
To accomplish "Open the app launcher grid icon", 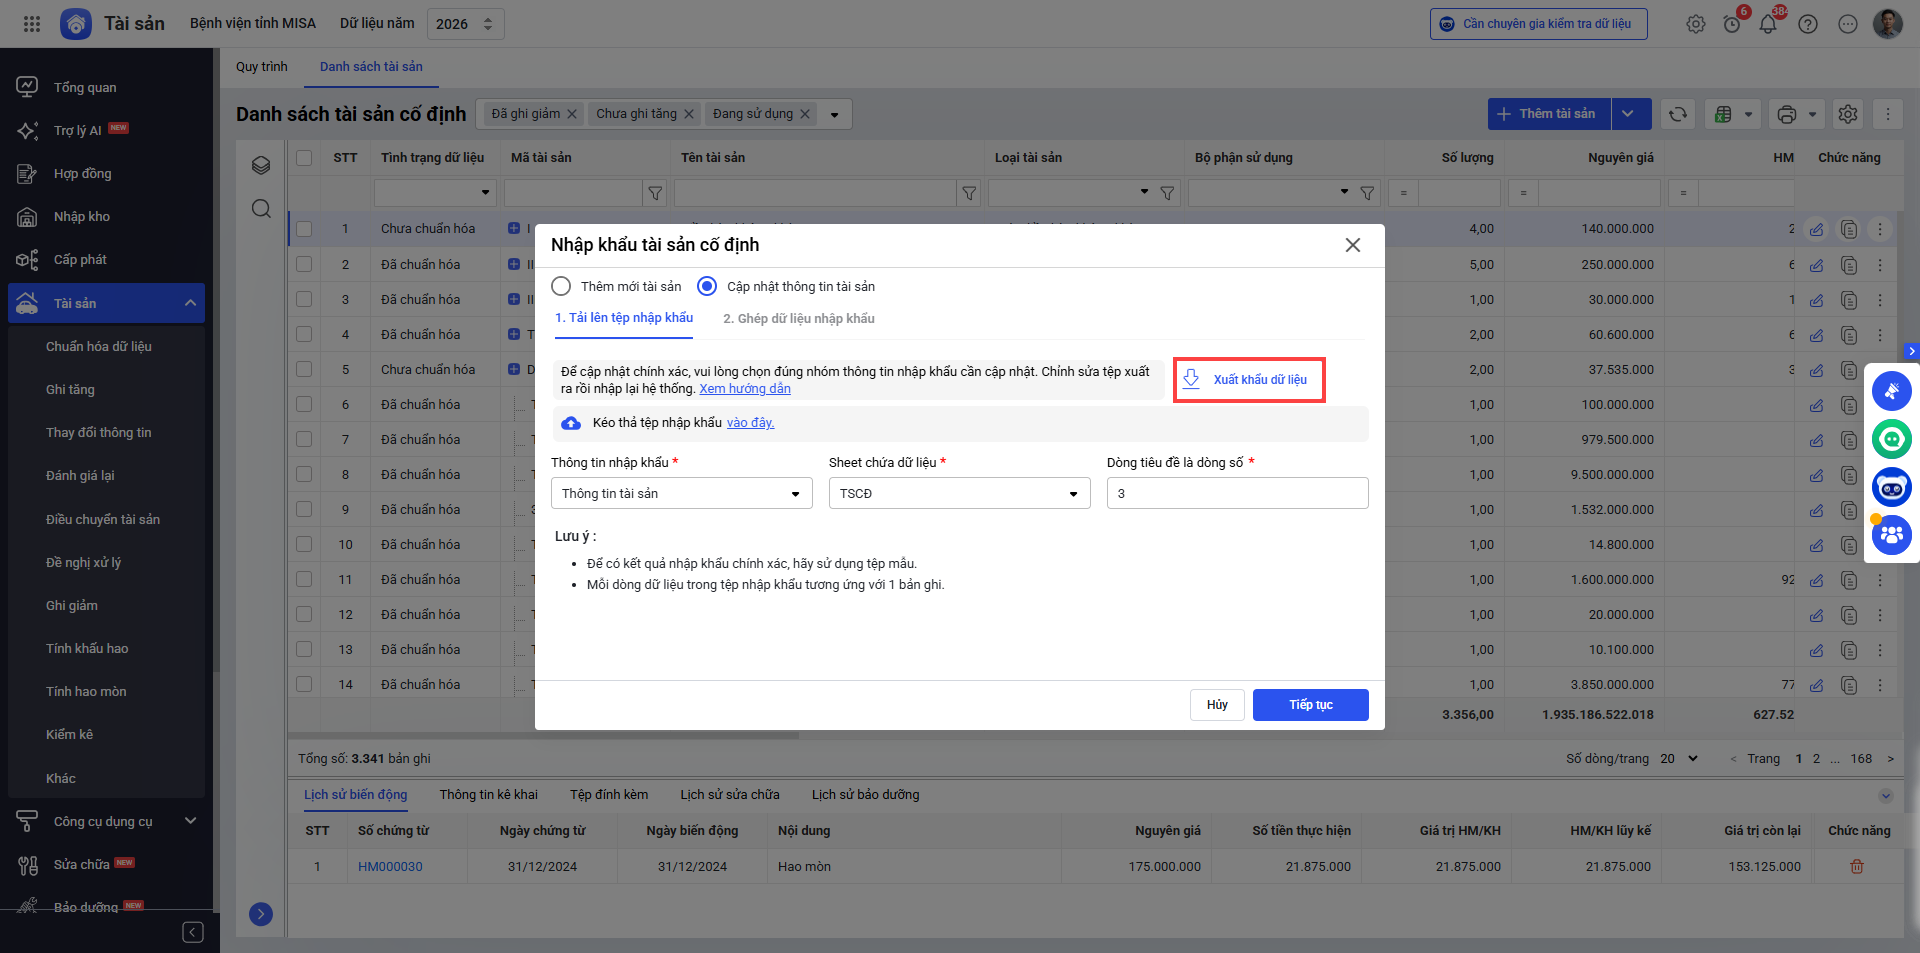I will (32, 24).
